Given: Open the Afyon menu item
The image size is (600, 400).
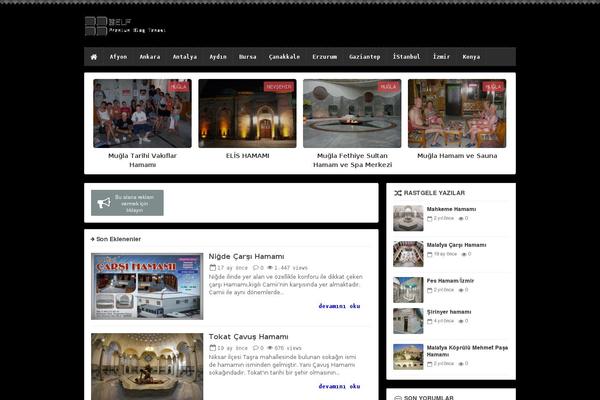Looking at the screenshot, I should (118, 57).
